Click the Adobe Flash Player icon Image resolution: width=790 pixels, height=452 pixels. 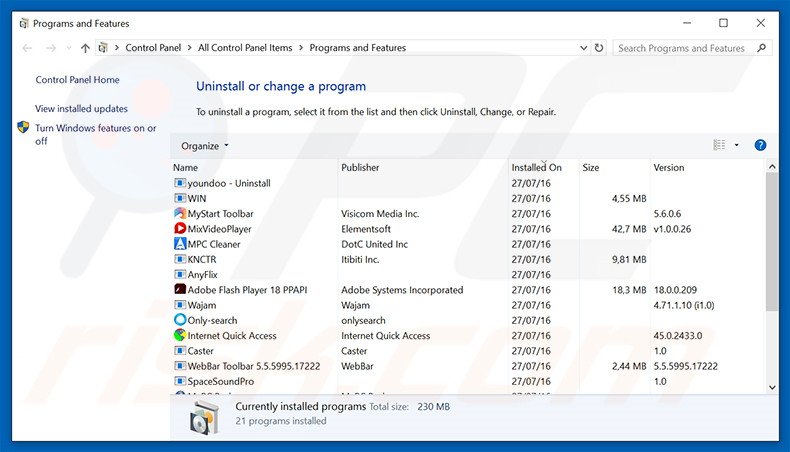[x=180, y=289]
